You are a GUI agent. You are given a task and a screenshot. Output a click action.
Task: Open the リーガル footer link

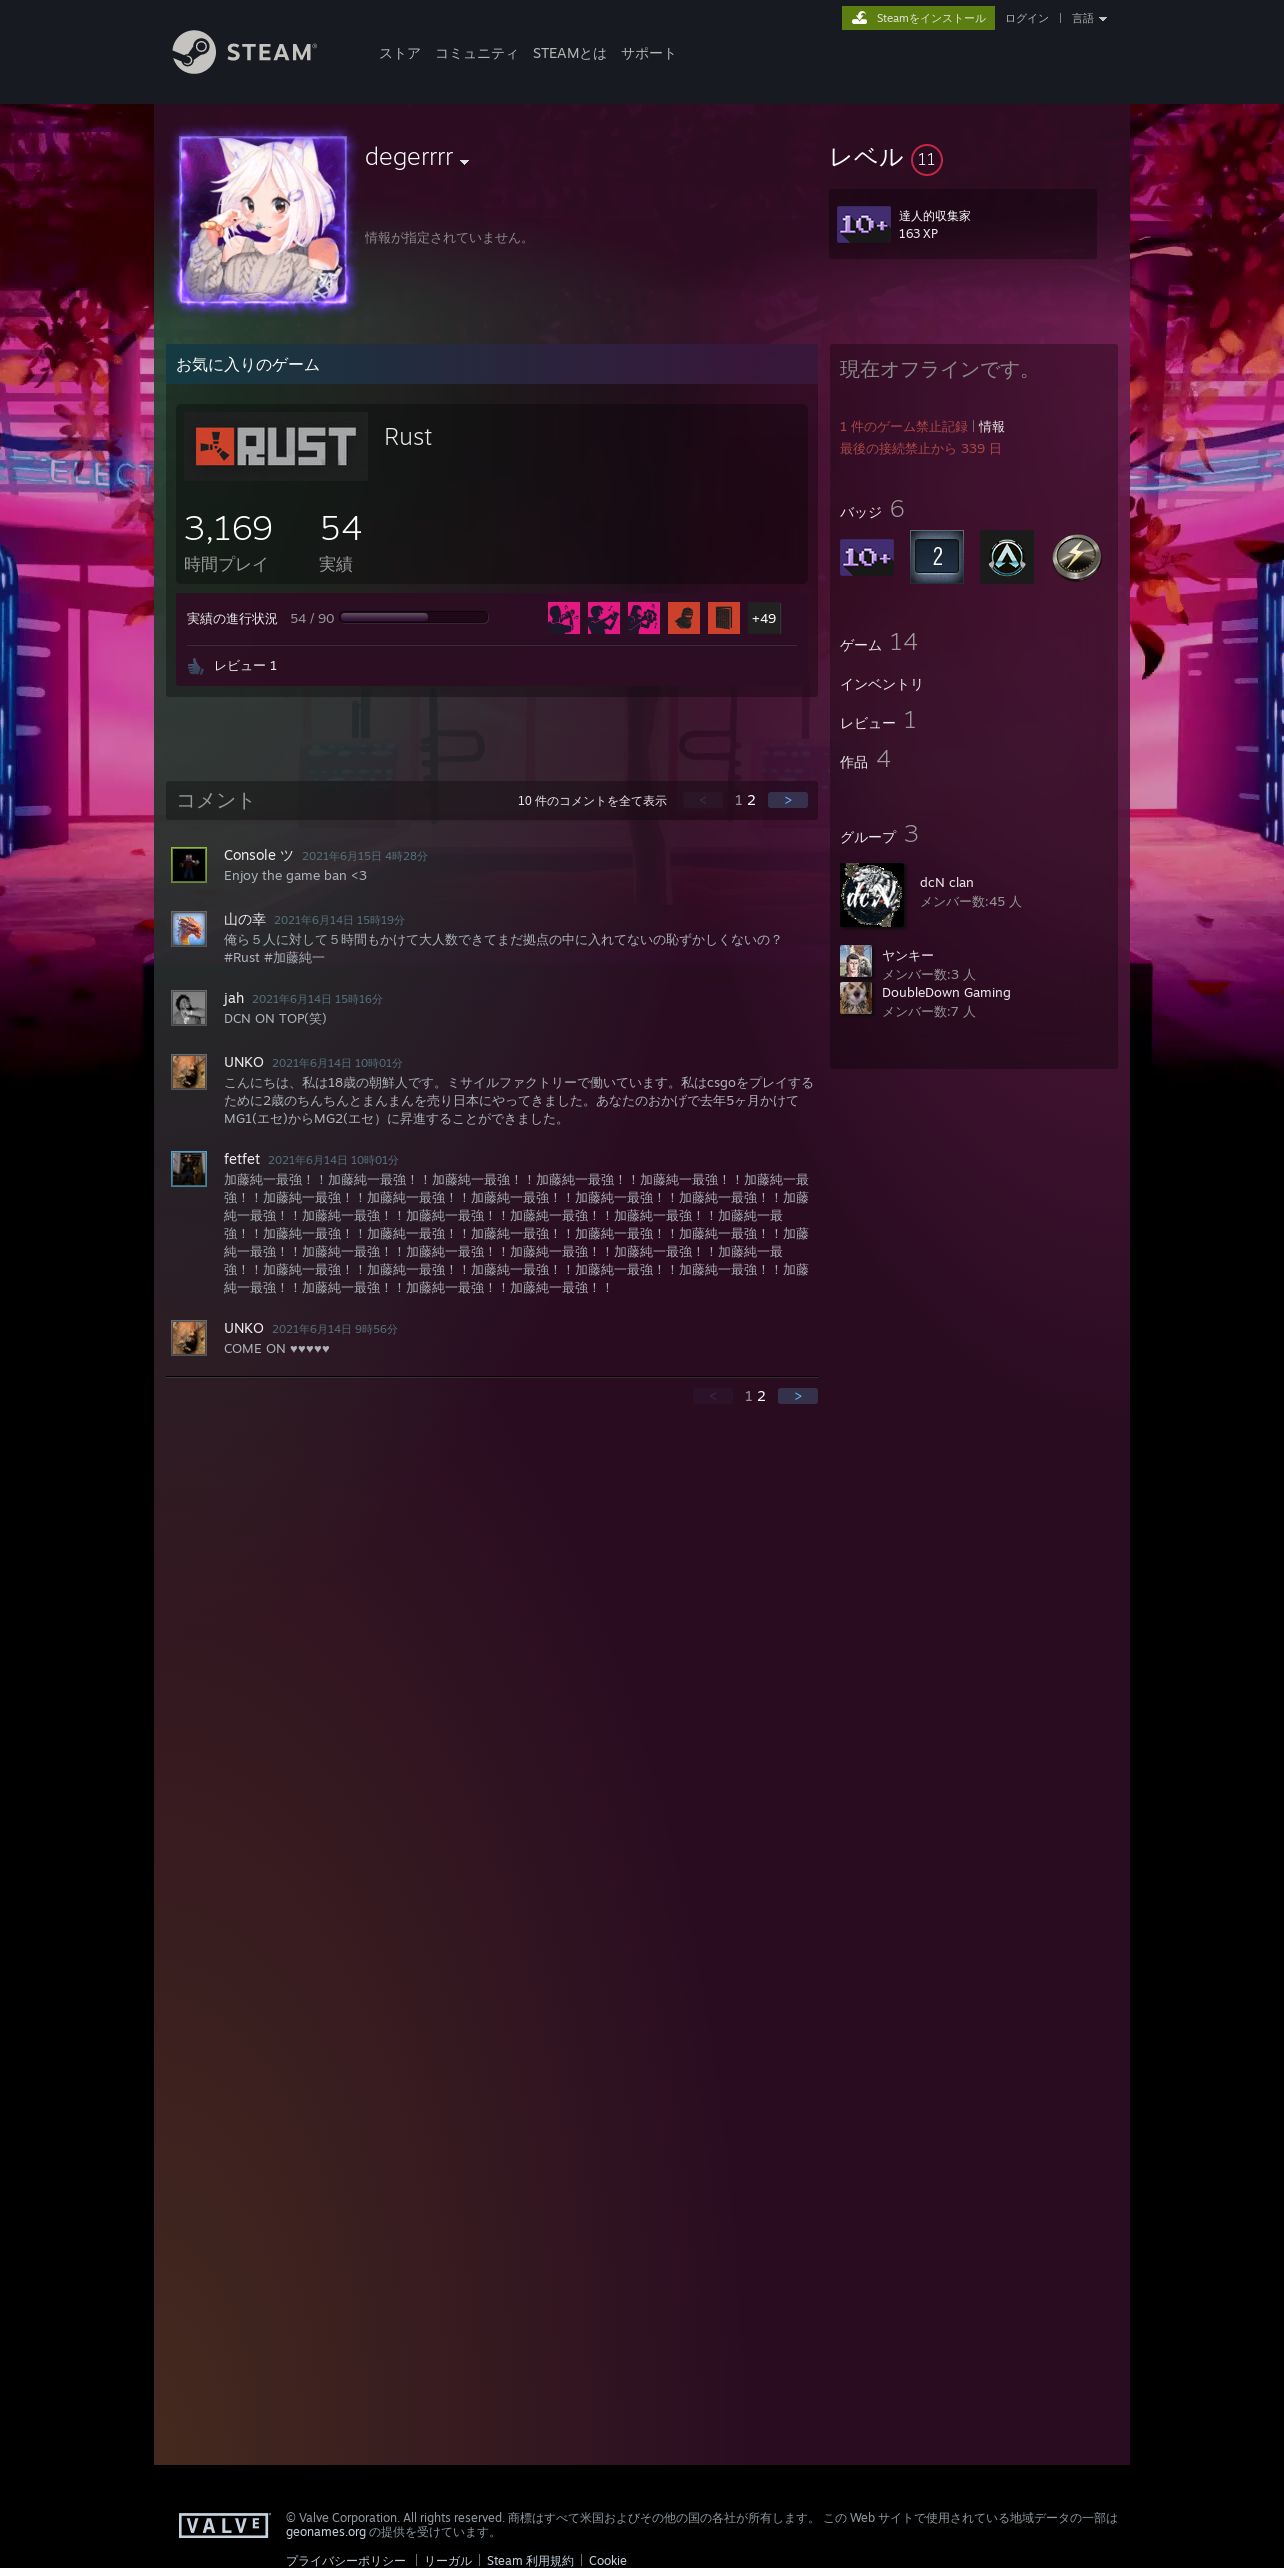click(448, 2560)
